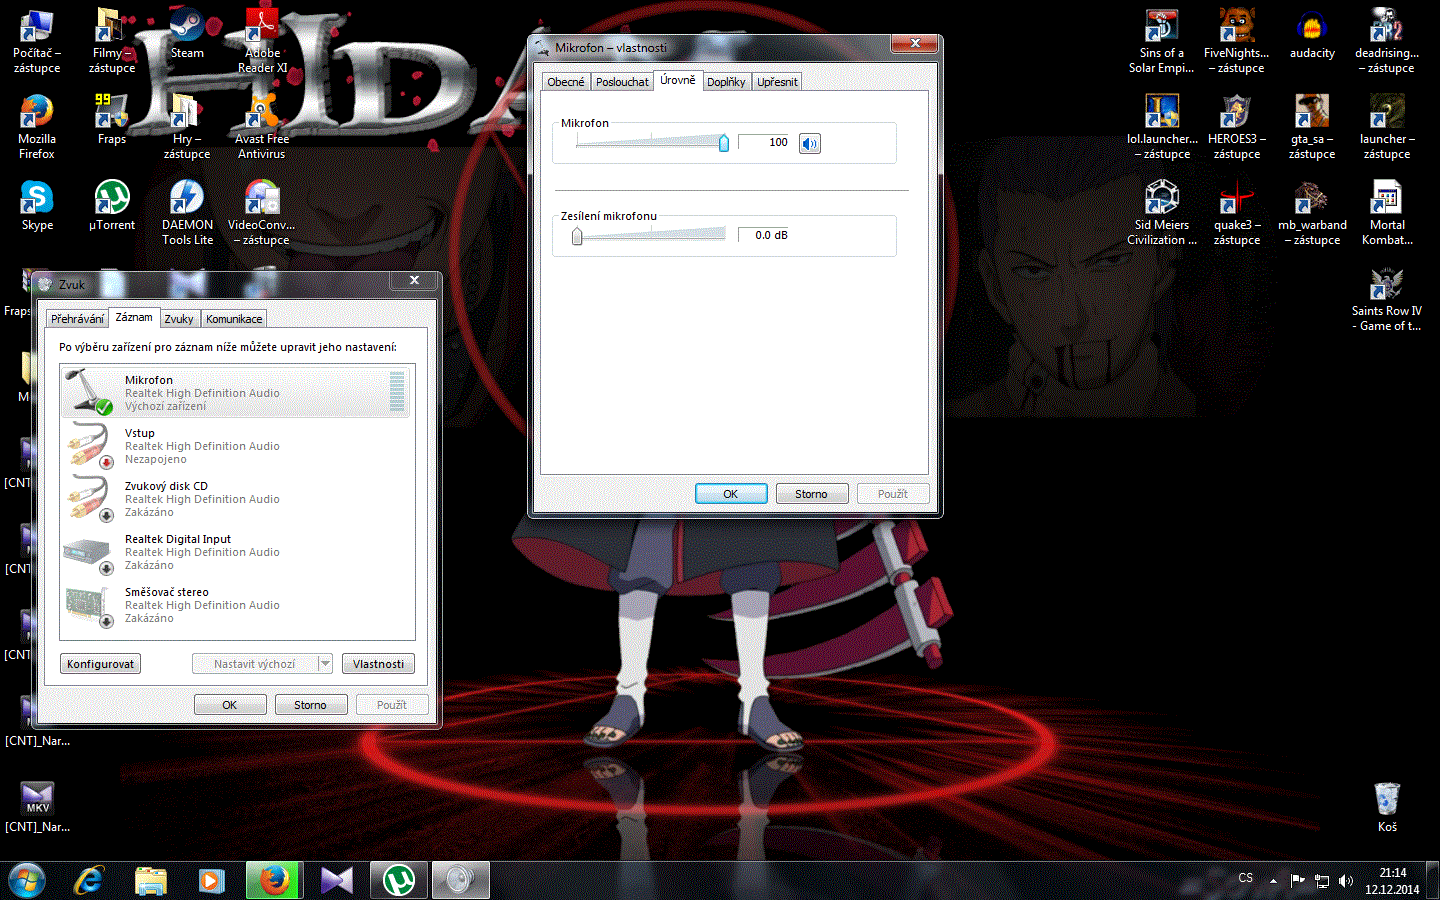Click Konfigurovat button in Zvuk window
Viewport: 1440px width, 900px height.
coord(100,664)
